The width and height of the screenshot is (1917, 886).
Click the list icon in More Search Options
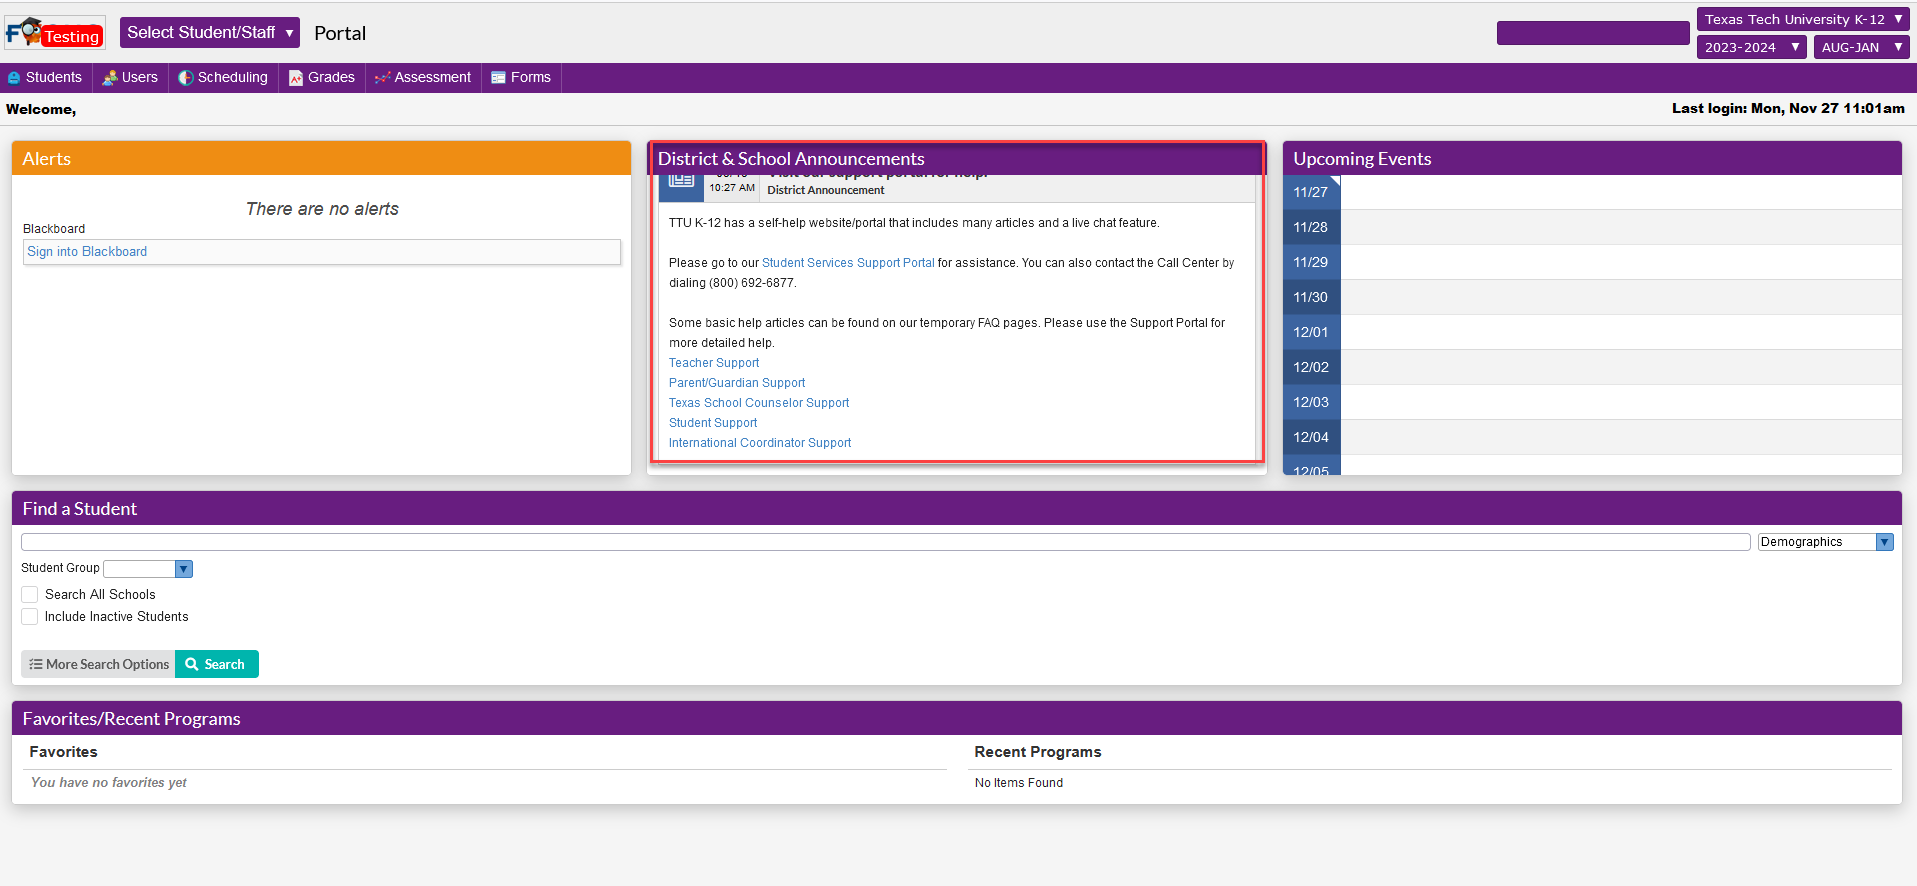point(36,664)
